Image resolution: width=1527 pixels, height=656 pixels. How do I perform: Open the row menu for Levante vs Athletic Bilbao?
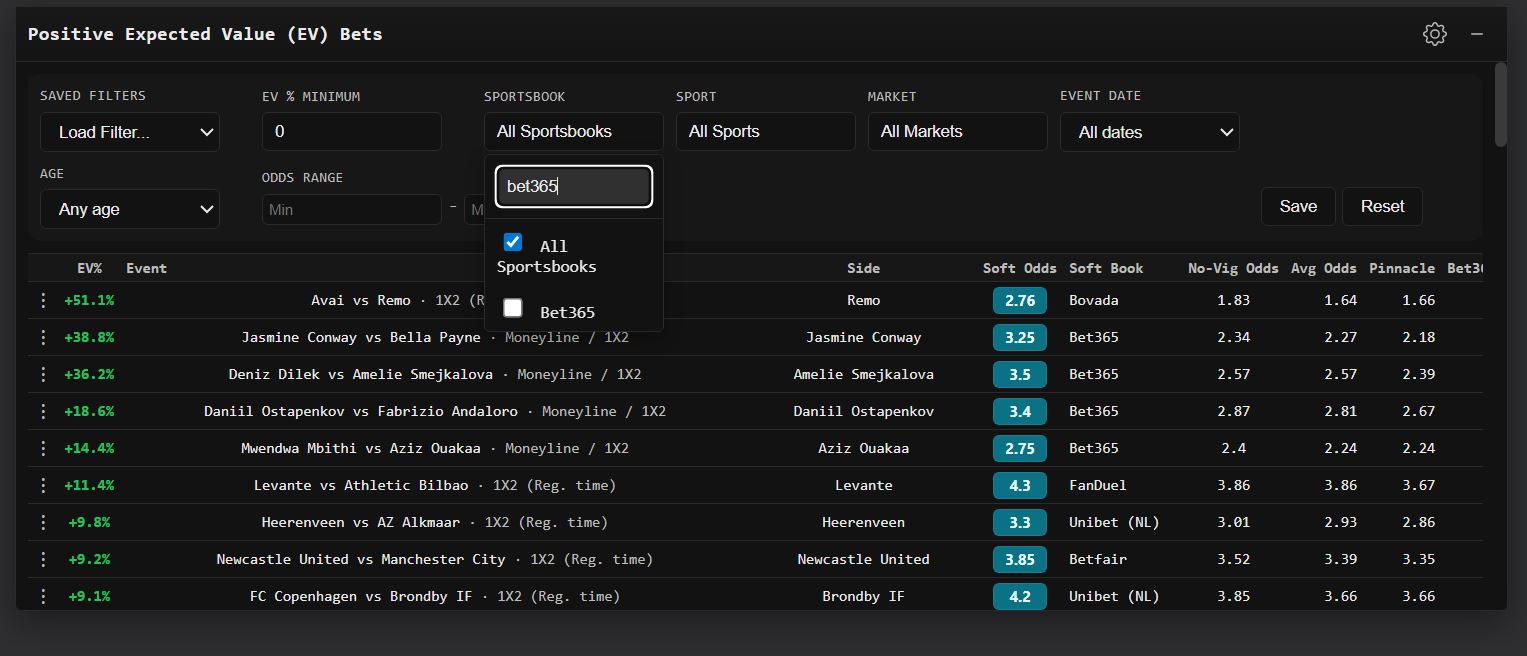[x=41, y=485]
